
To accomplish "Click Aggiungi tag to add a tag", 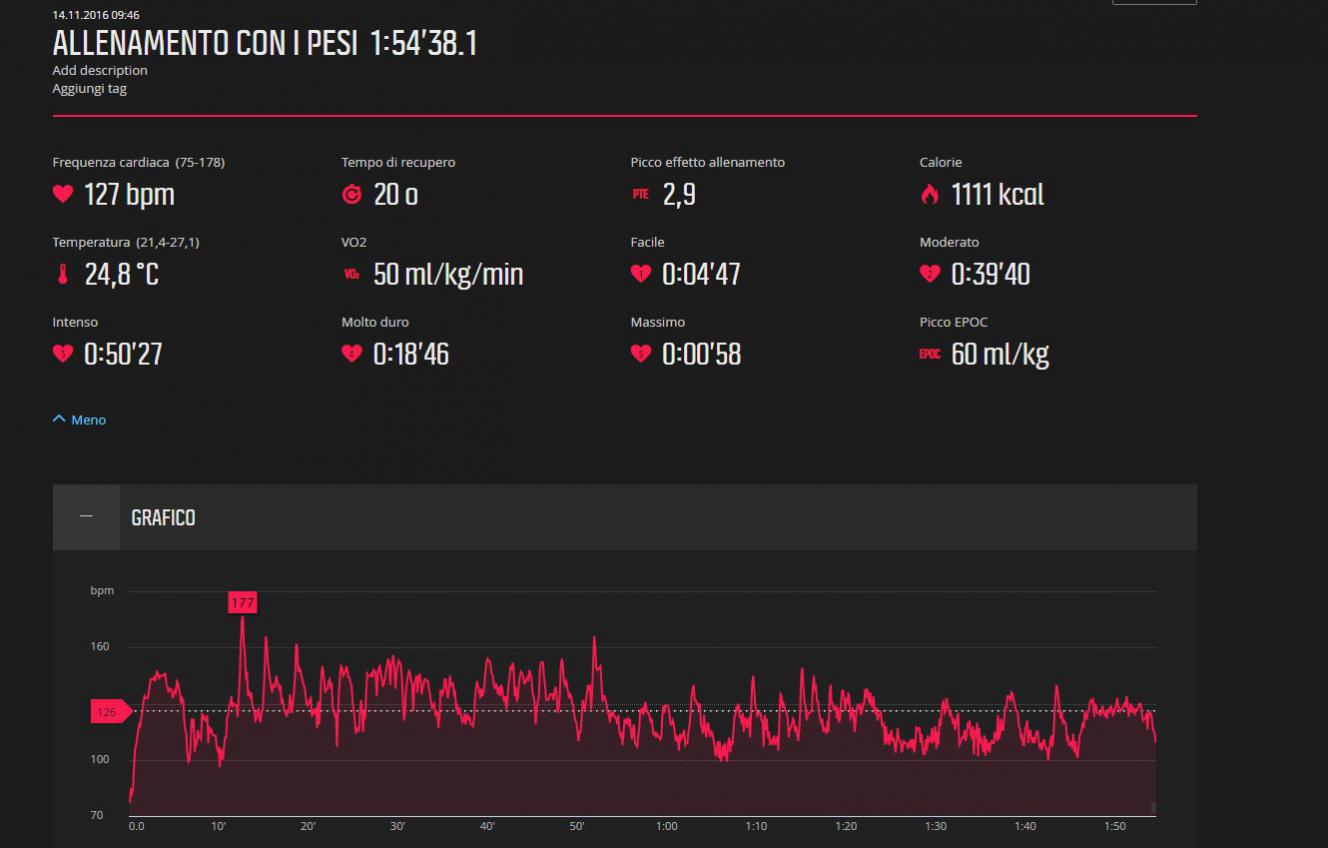I will 90,88.
